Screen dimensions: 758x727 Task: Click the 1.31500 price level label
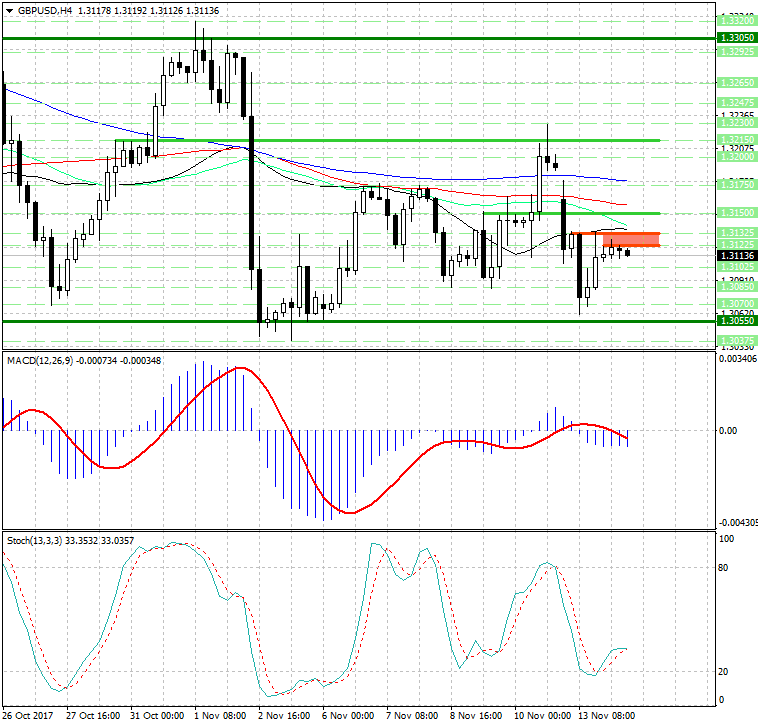click(736, 213)
